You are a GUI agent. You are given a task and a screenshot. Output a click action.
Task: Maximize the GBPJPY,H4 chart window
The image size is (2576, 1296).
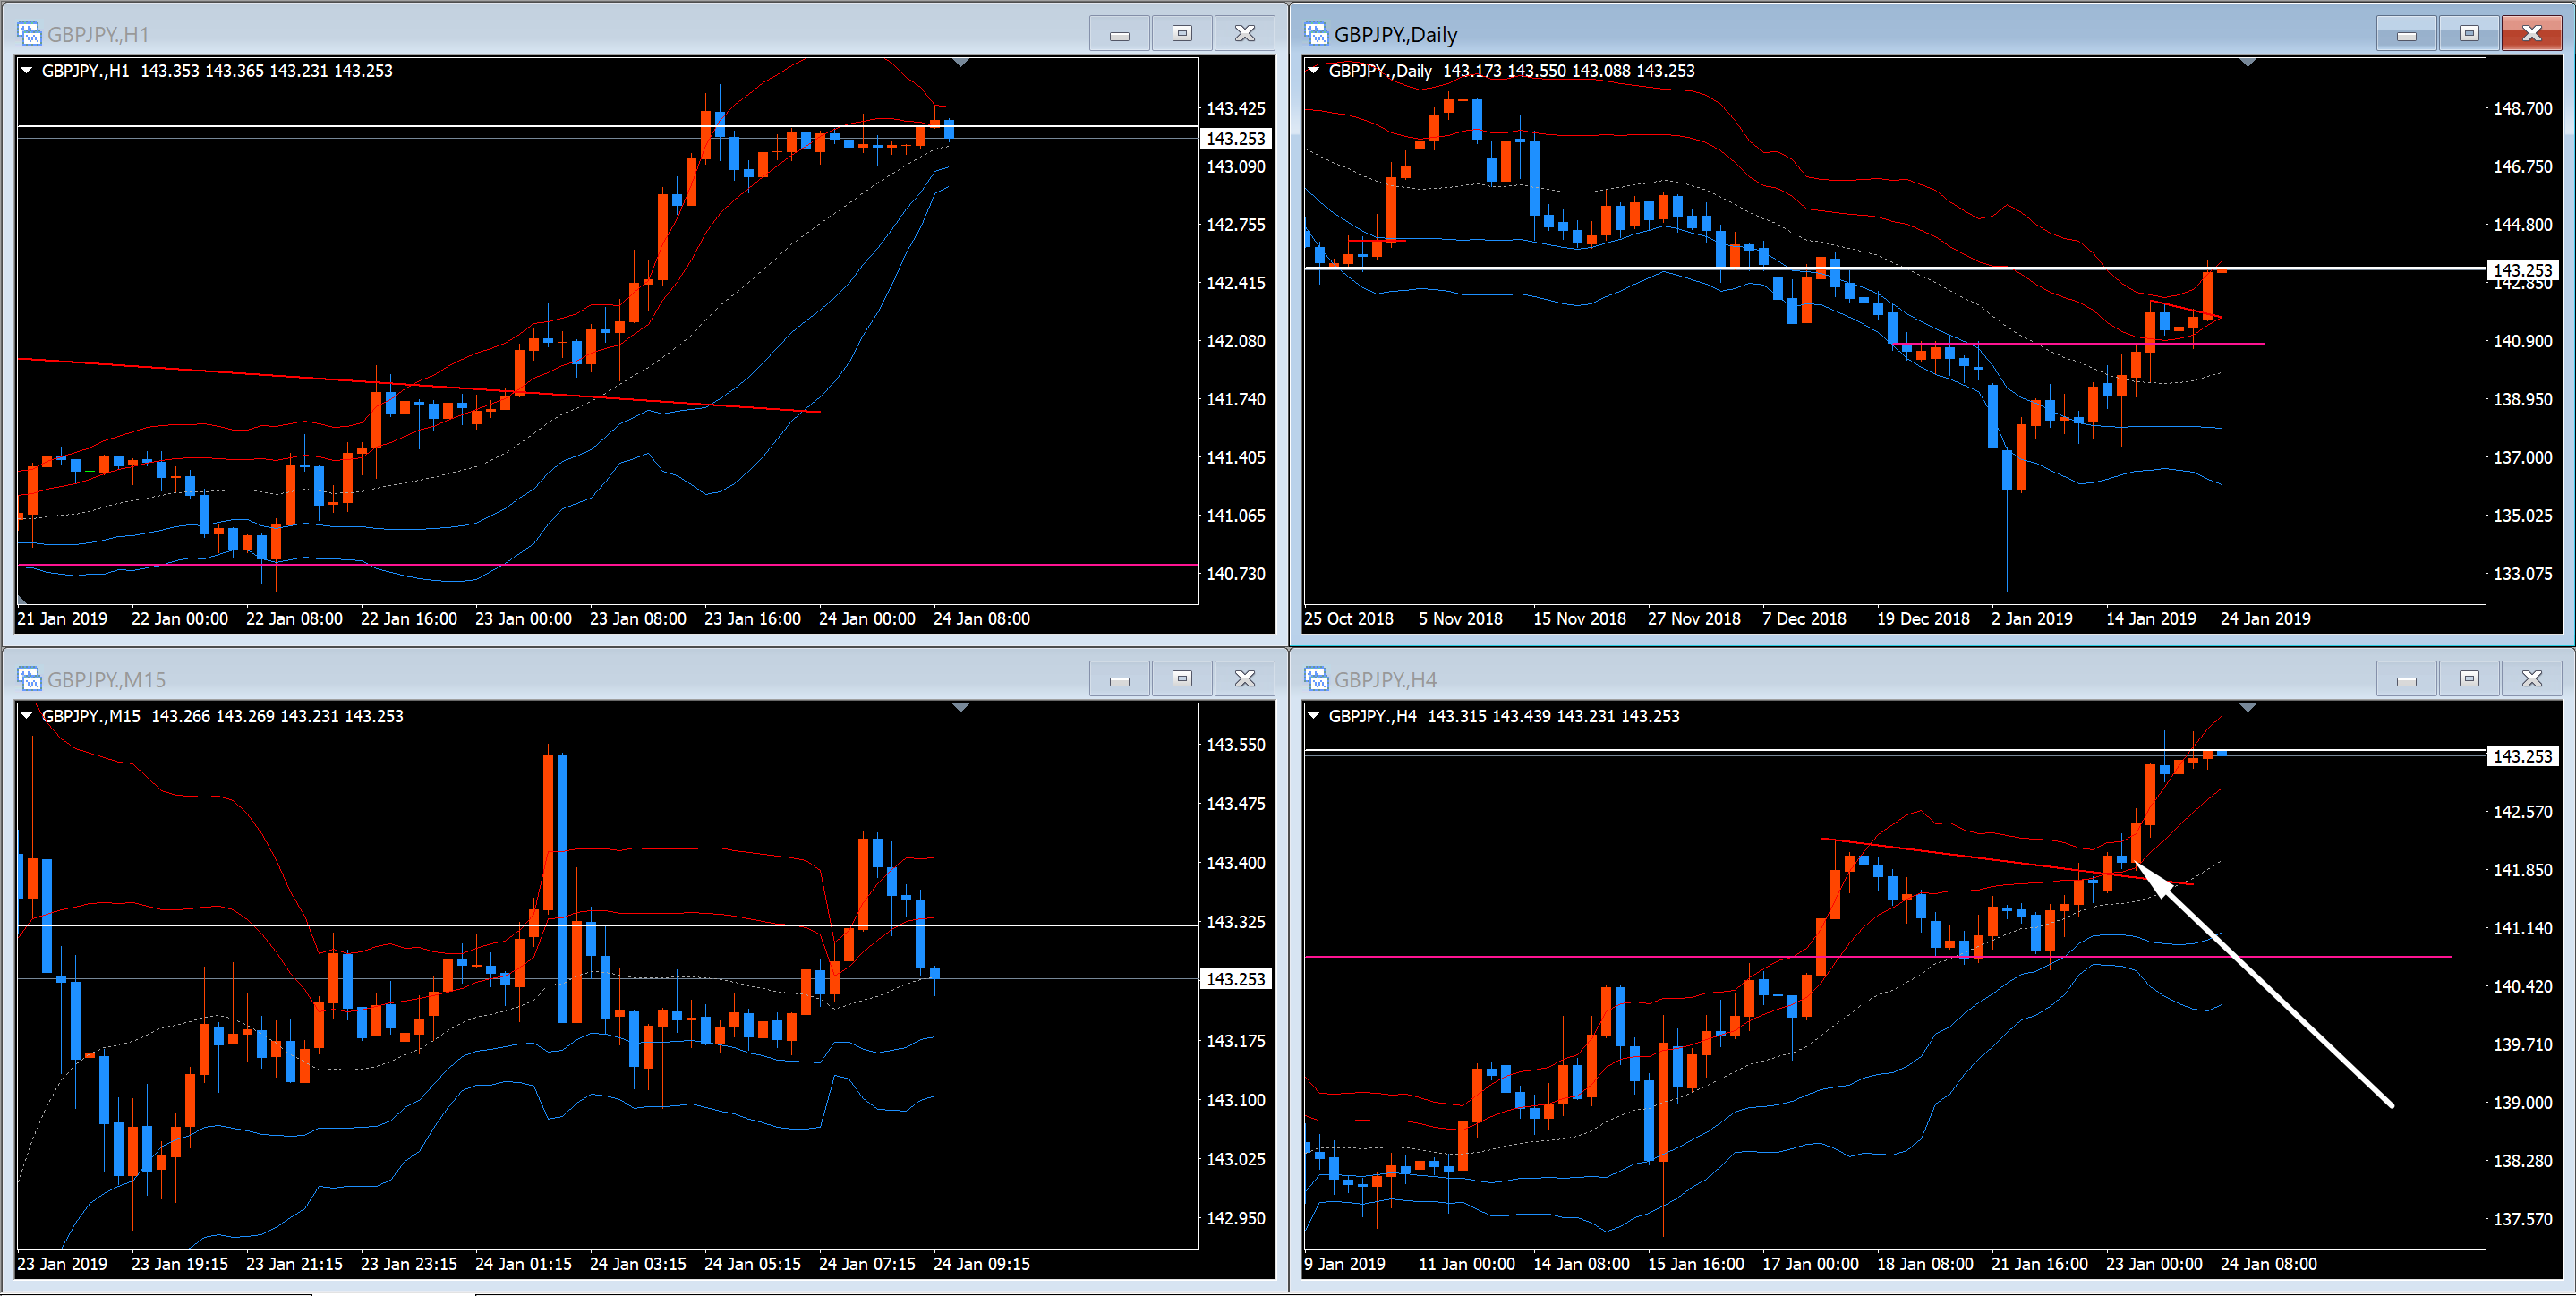(x=2469, y=679)
